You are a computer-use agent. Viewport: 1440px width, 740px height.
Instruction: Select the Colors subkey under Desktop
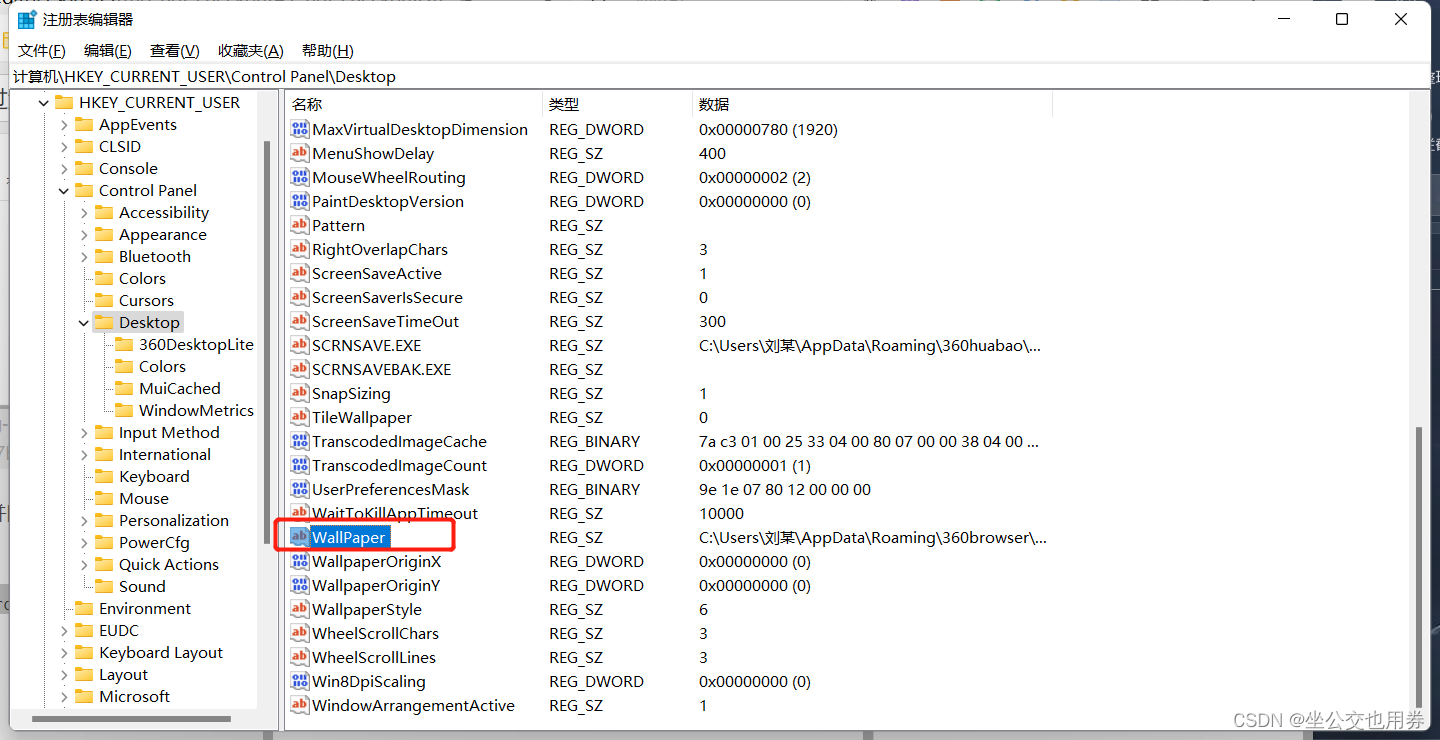[x=162, y=366]
